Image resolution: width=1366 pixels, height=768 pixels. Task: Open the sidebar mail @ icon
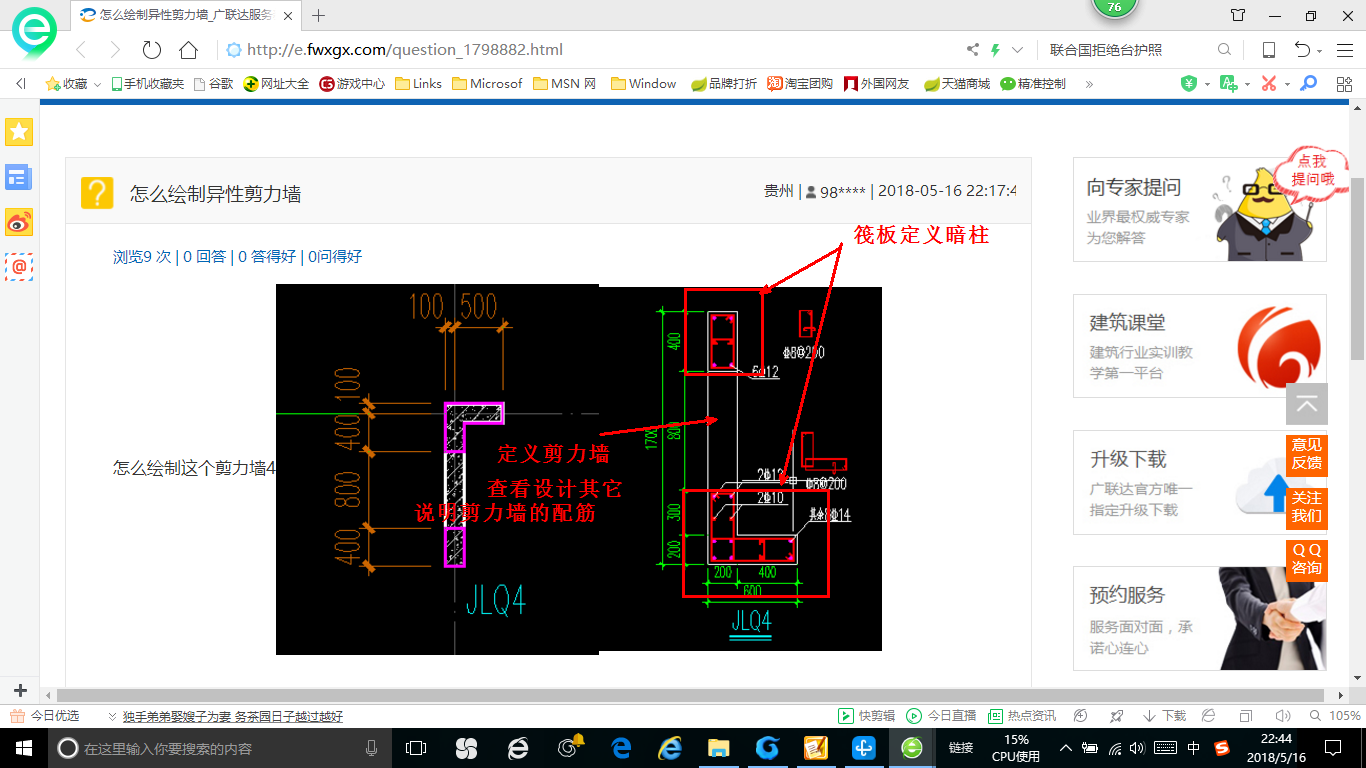click(19, 266)
